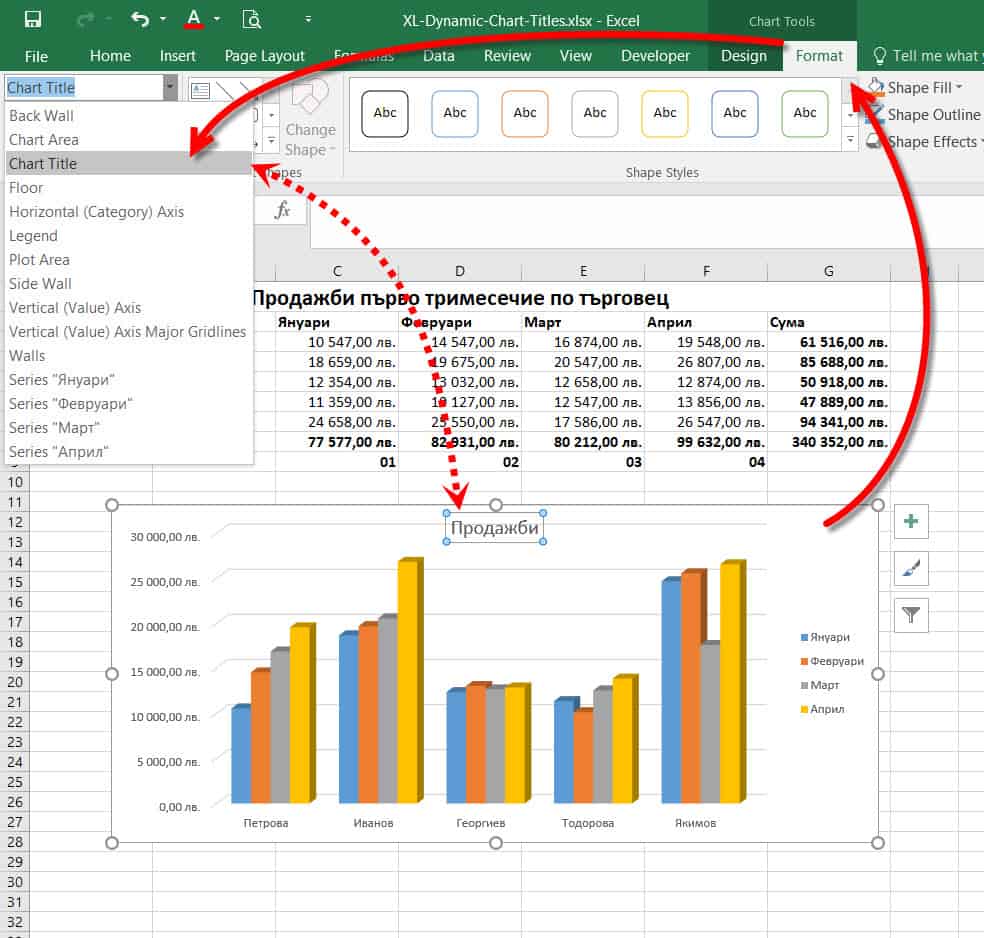Click legend entry Януари in the chart
This screenshot has height=938, width=984.
(x=825, y=637)
